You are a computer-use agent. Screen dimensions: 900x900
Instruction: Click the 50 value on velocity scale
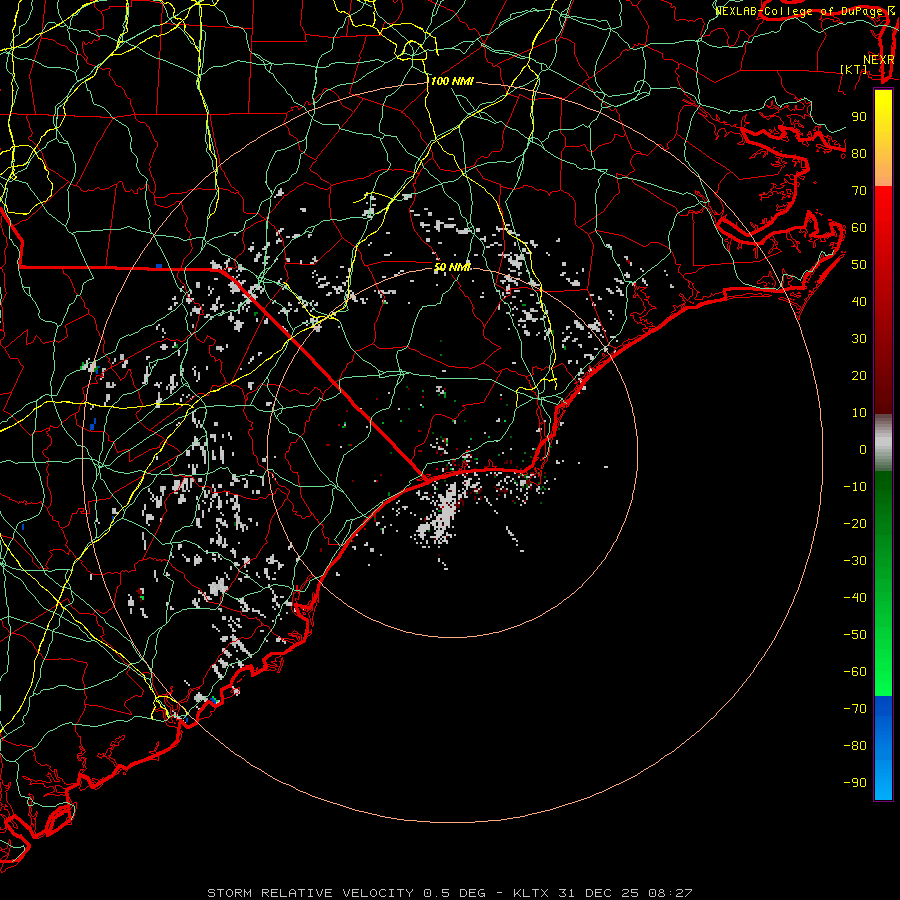pyautogui.click(x=859, y=265)
